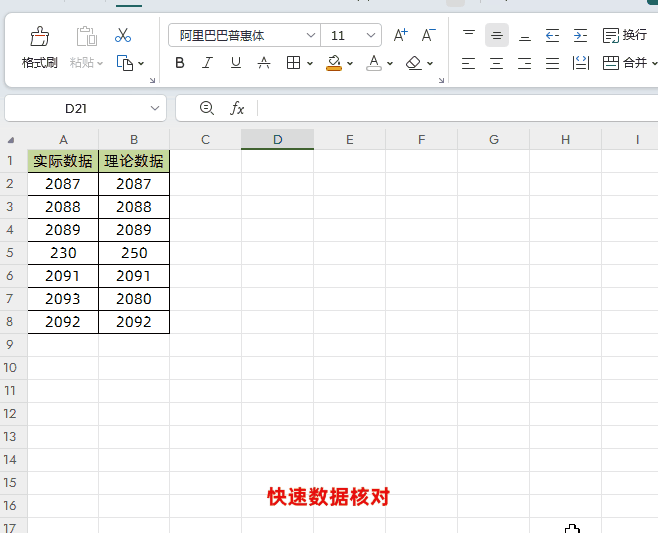This screenshot has width=658, height=533.
Task: Click the red text 快速数据核对
Action: (329, 497)
